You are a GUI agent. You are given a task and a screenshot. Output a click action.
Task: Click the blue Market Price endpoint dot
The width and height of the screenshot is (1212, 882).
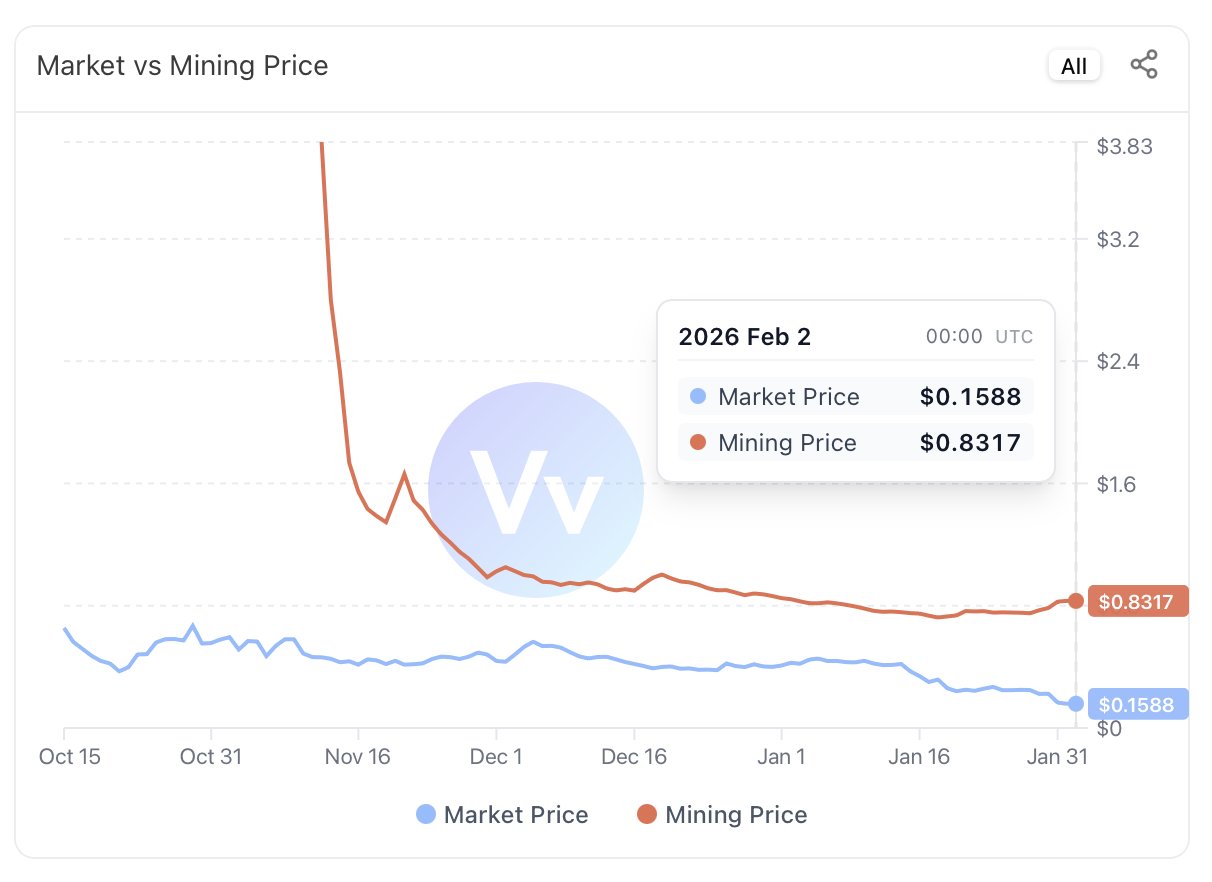pos(1076,704)
